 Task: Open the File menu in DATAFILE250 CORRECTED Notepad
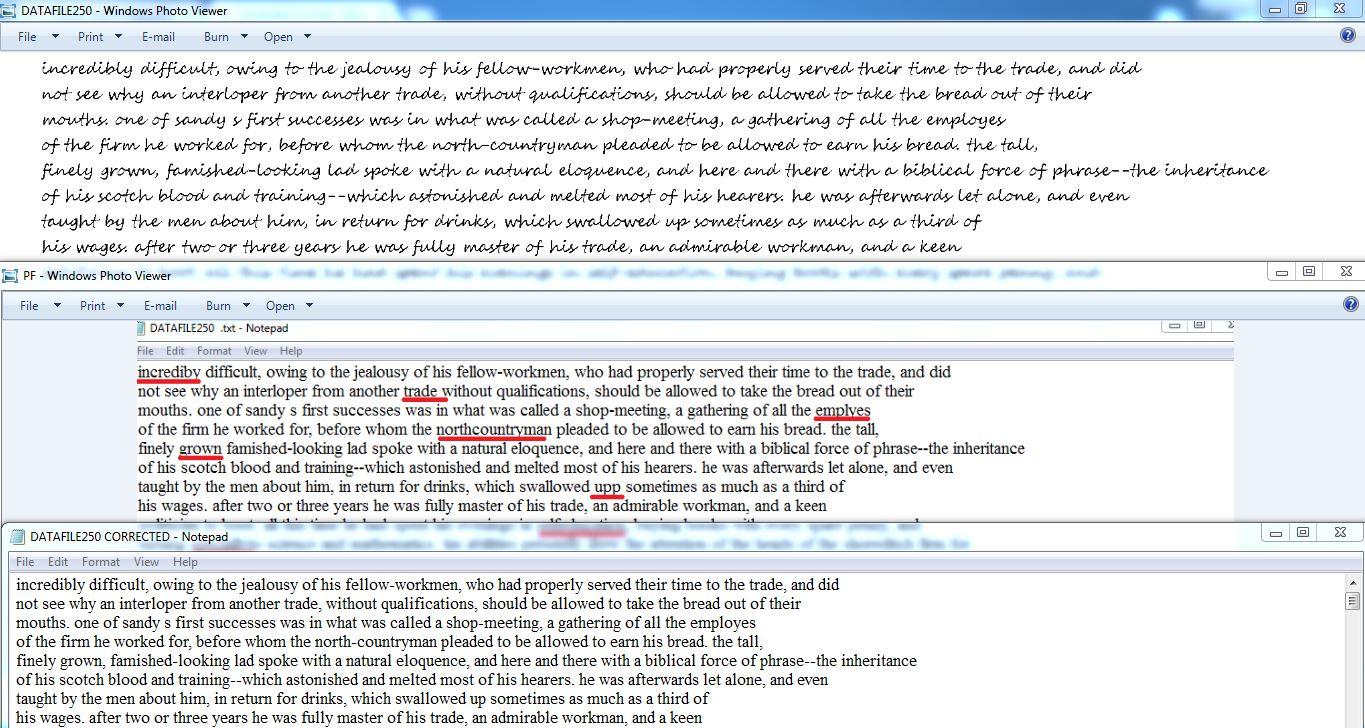click(24, 561)
